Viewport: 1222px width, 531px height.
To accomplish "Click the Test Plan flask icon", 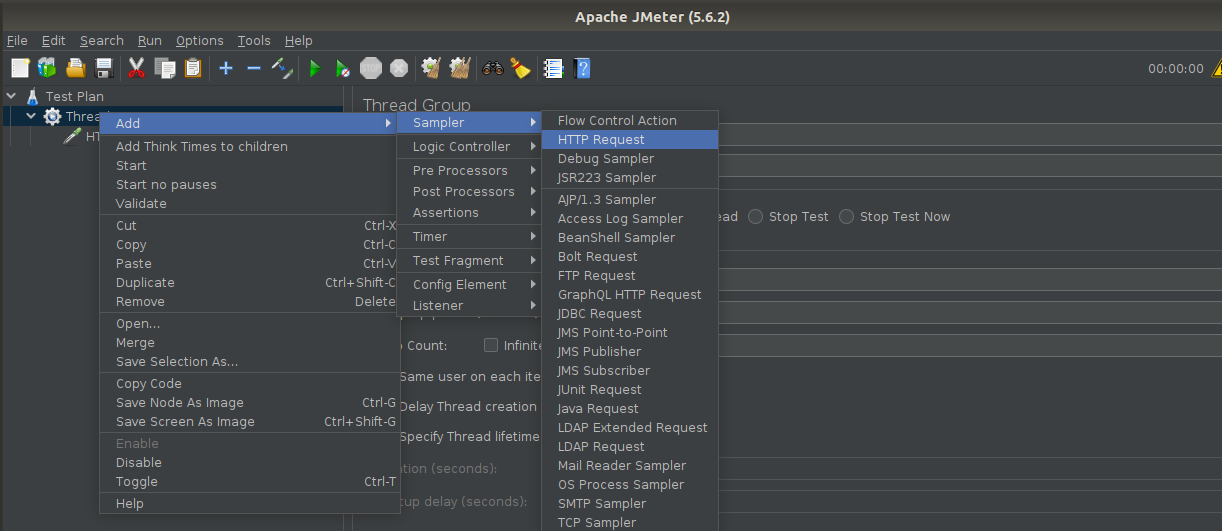I will 32,97.
